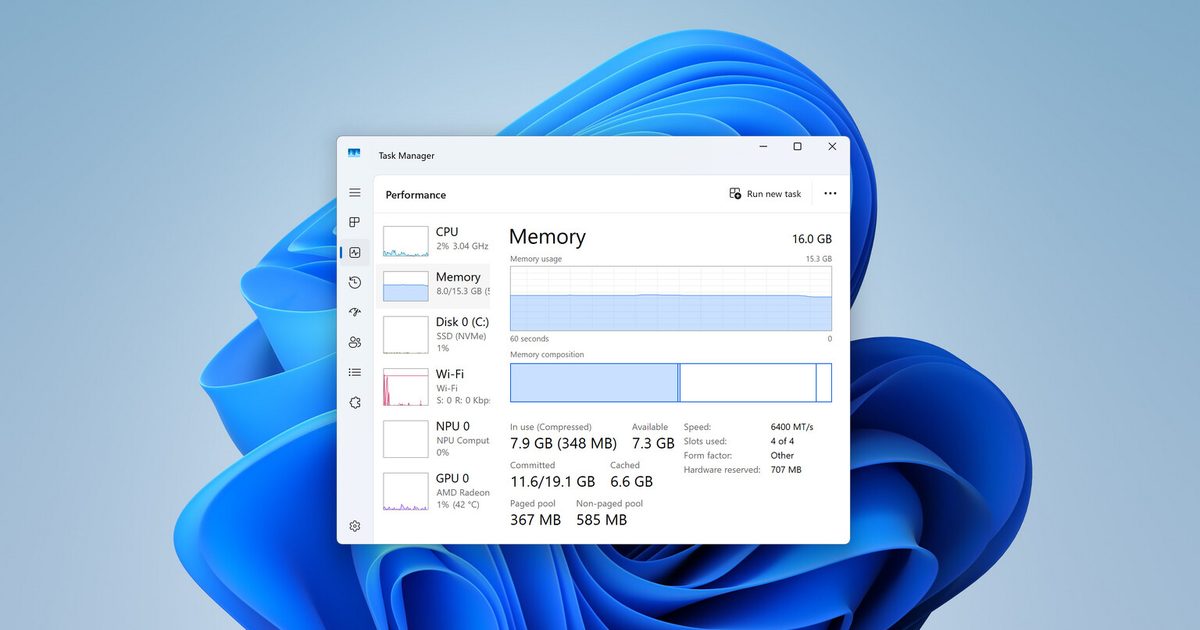Go to the Processes page icon
1200x630 pixels.
(x=354, y=222)
